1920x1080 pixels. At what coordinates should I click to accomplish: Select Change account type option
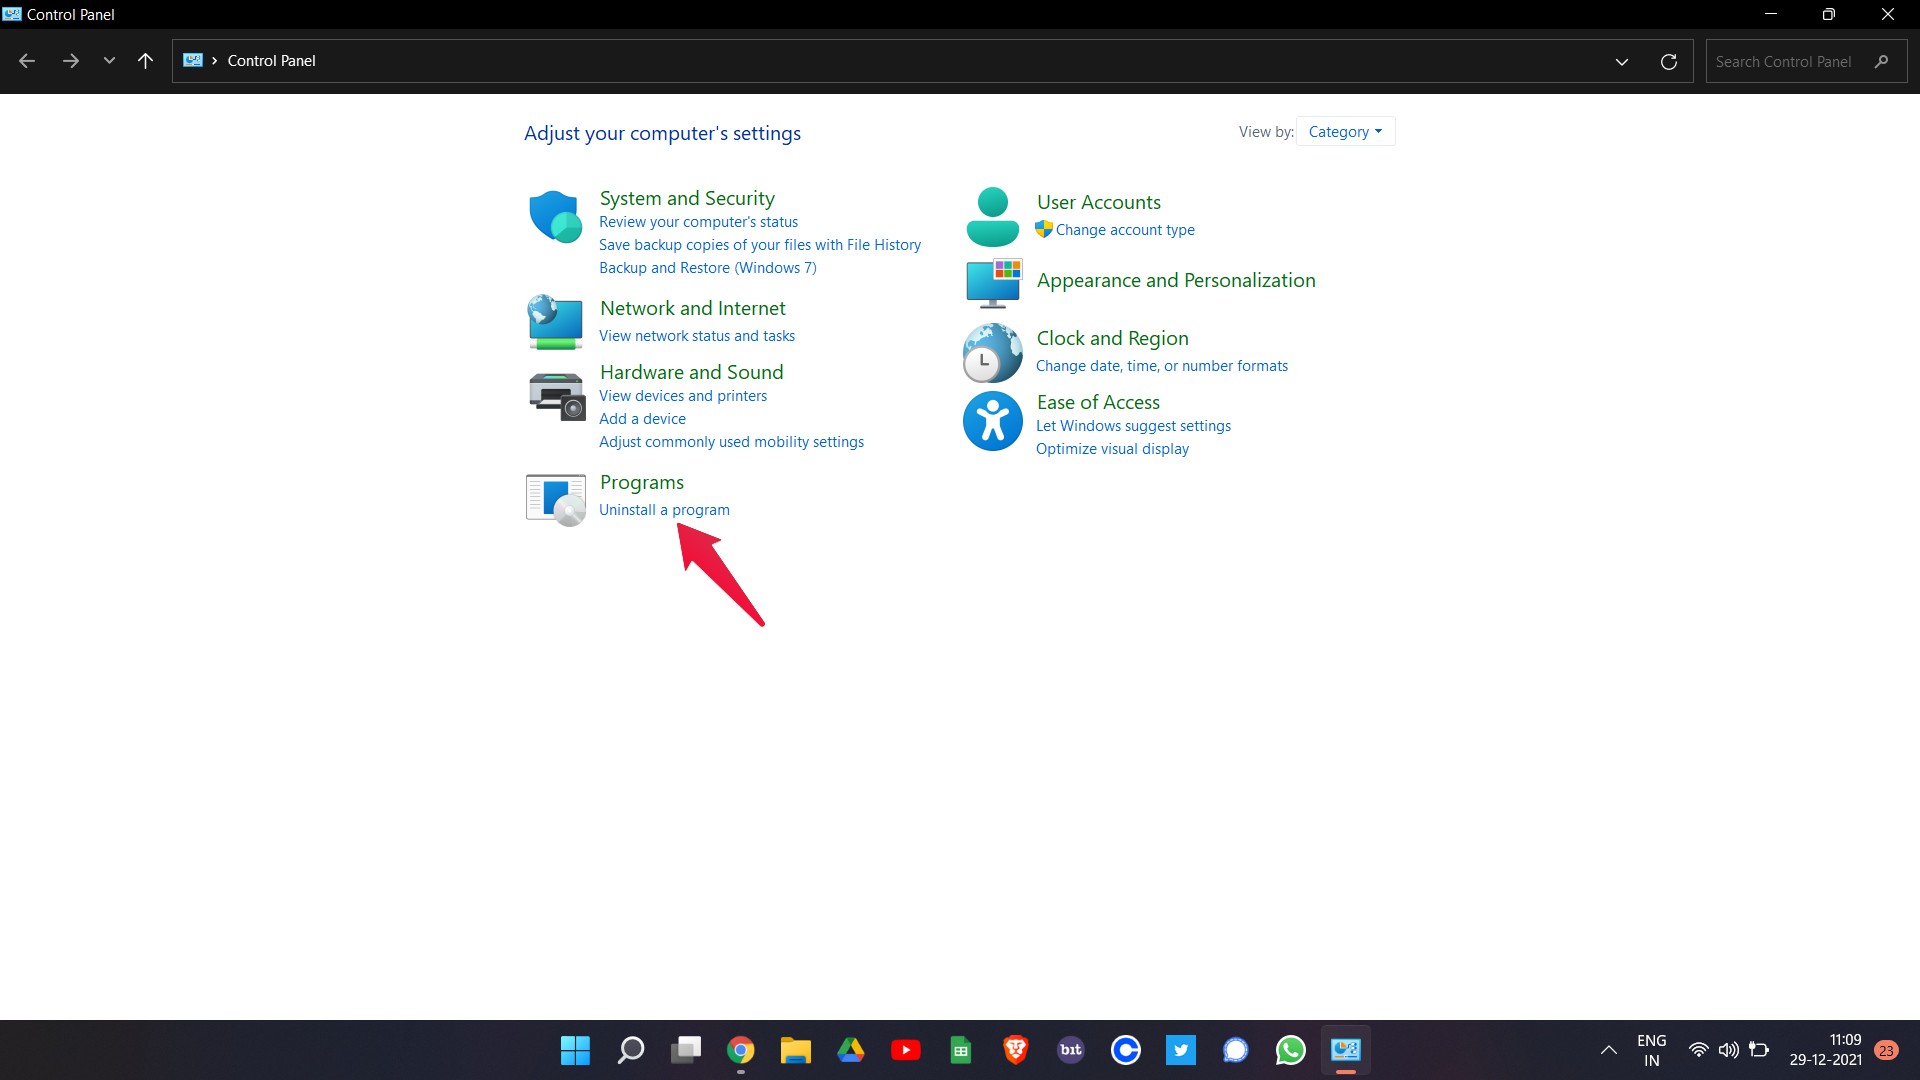pos(1125,229)
